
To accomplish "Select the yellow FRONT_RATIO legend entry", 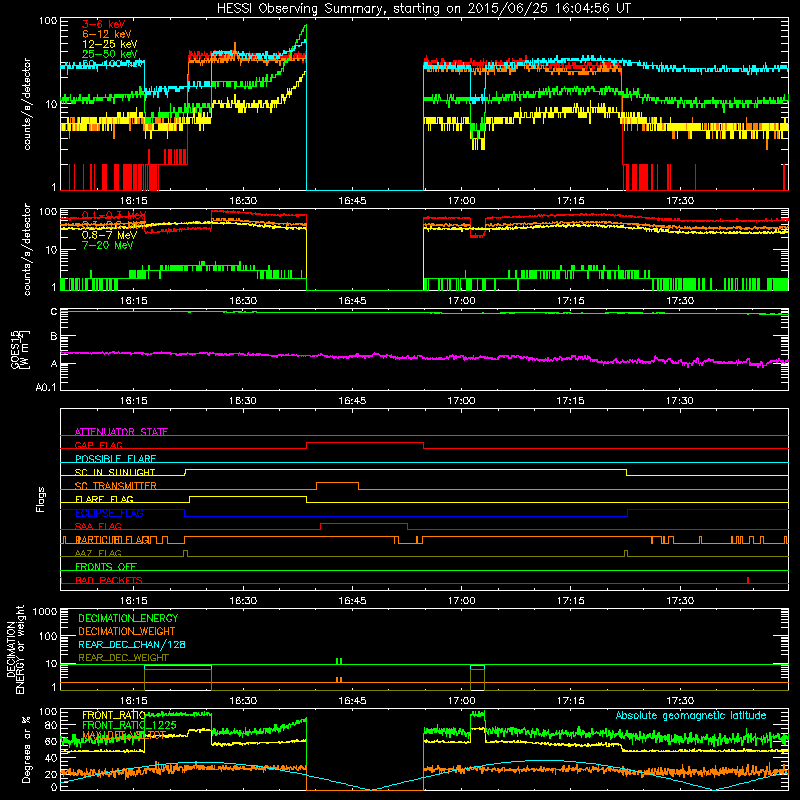I will point(114,715).
